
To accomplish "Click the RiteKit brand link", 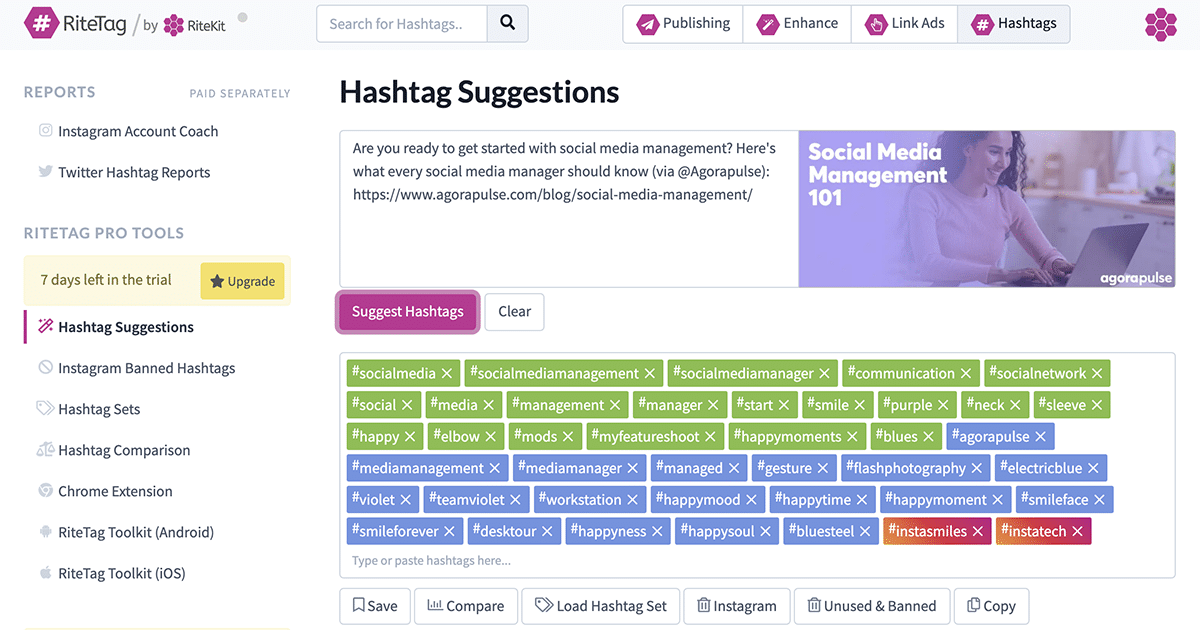I will [x=194, y=25].
